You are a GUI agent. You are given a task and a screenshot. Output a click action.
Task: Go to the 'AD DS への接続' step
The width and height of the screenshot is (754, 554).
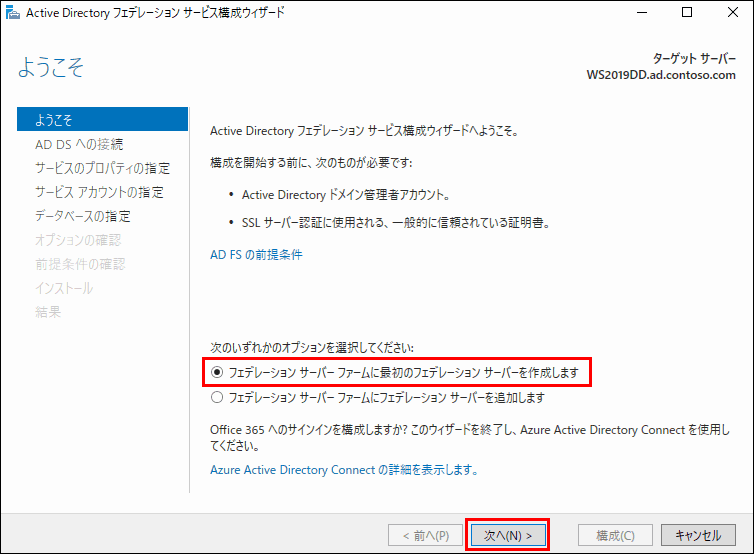coord(79,144)
